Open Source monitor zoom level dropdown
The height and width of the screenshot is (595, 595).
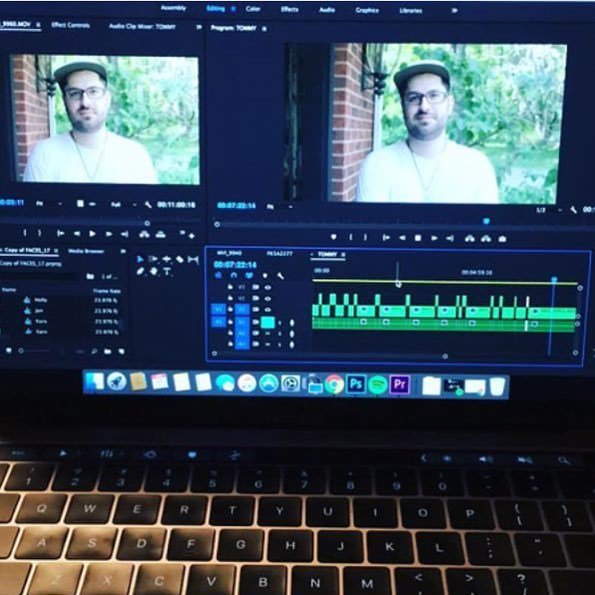coord(49,204)
